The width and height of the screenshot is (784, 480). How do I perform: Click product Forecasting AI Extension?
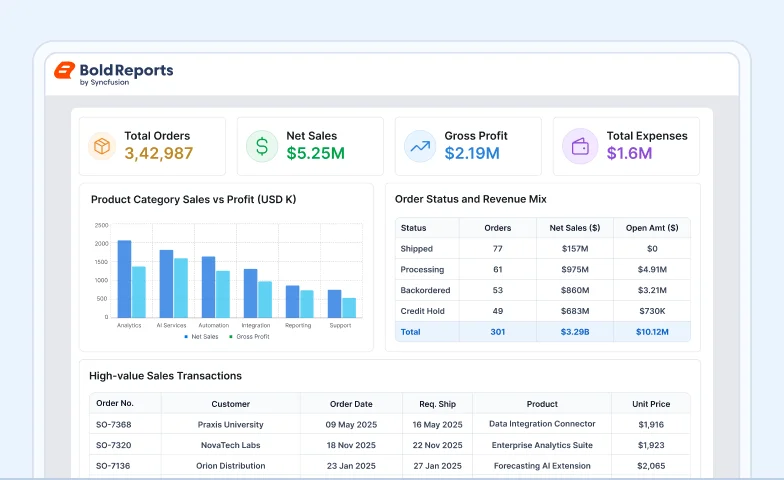pyautogui.click(x=542, y=466)
